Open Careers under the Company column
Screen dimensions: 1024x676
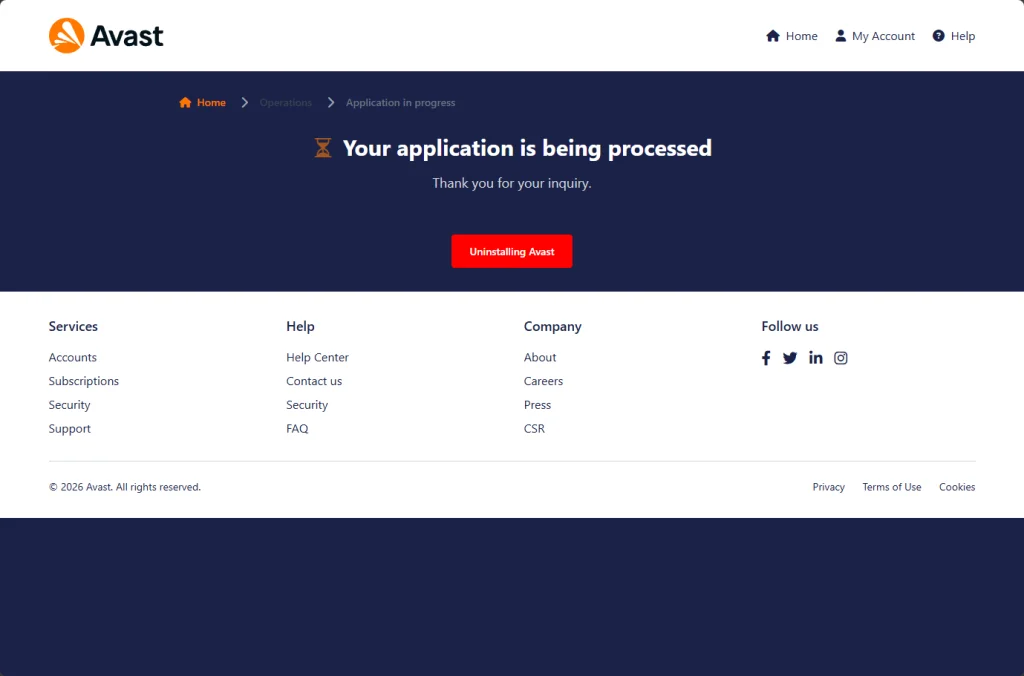tap(543, 381)
